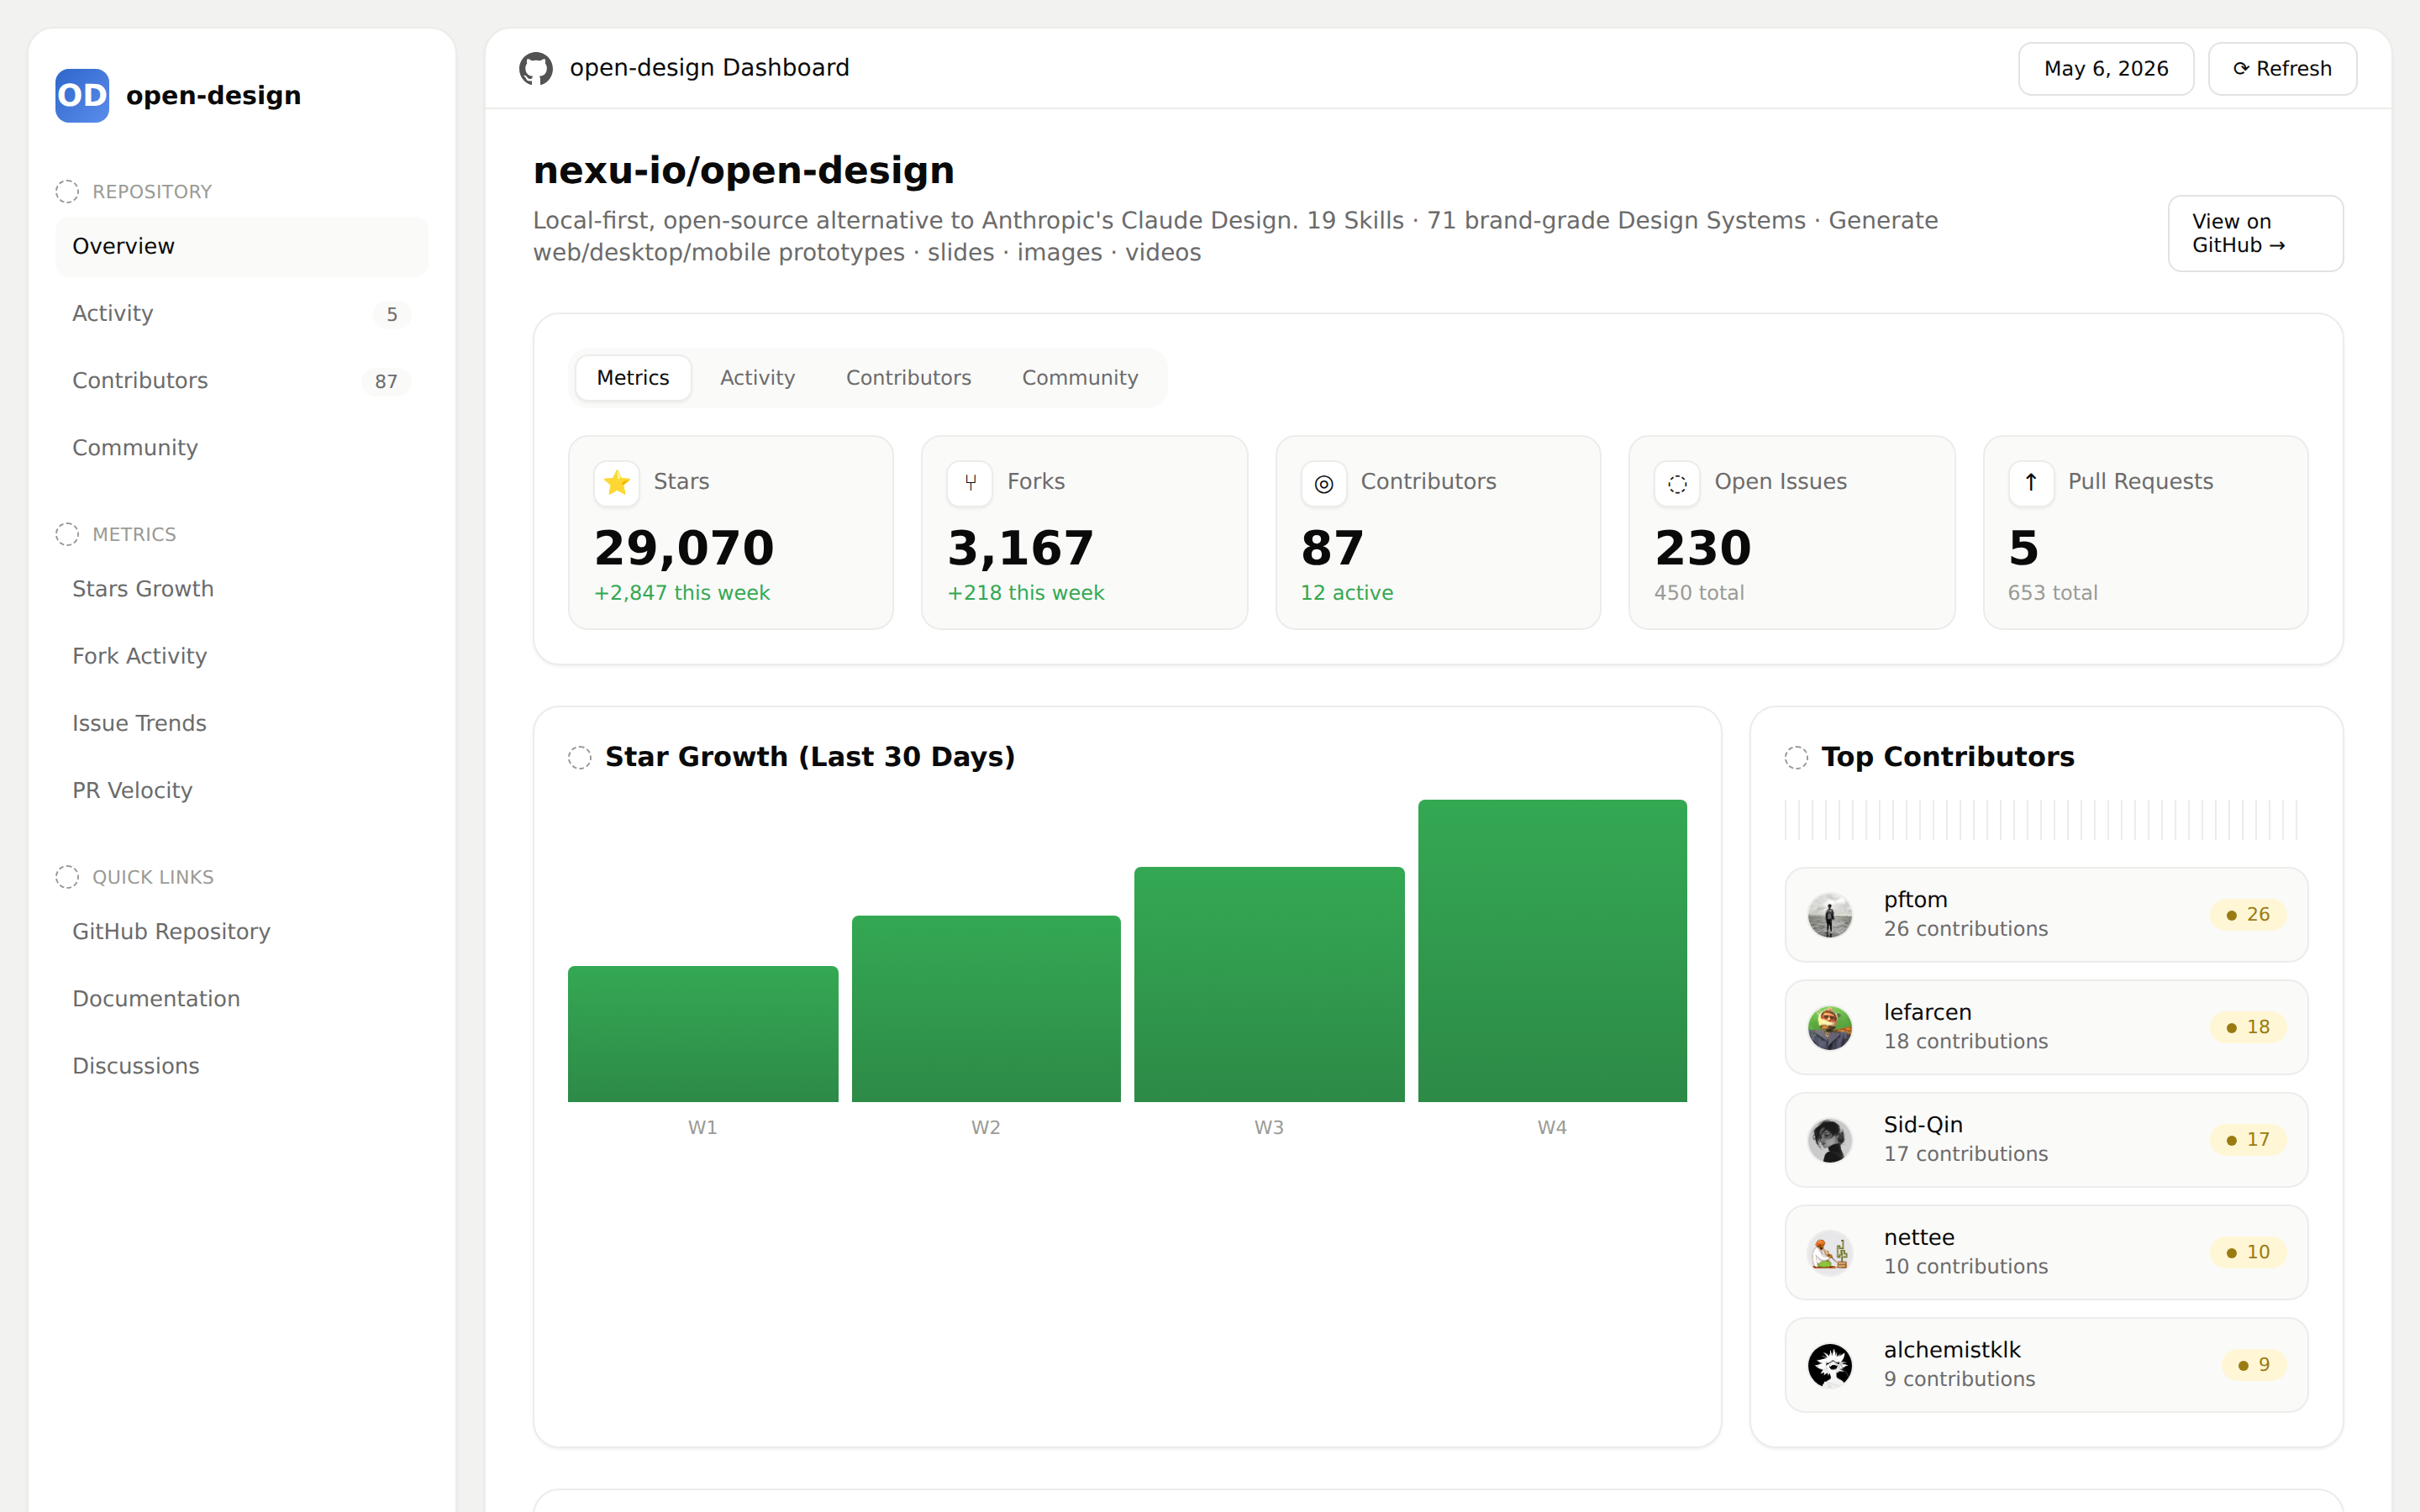Image resolution: width=2420 pixels, height=1512 pixels.
Task: Open the Discussions quick link
Action: [x=242, y=1066]
